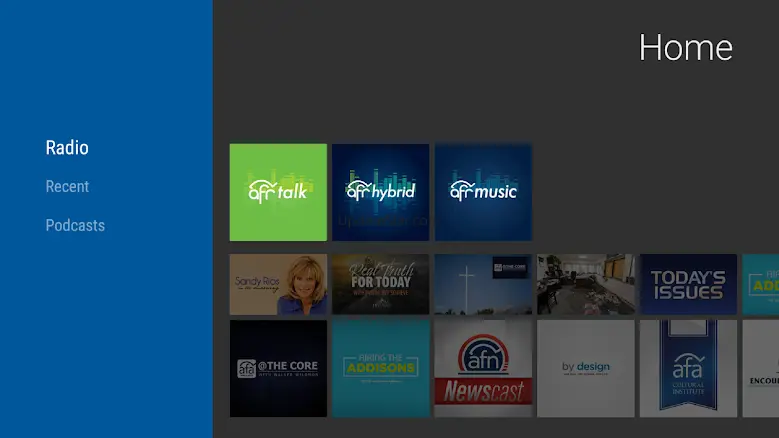Image resolution: width=779 pixels, height=438 pixels.
Task: Open Real Truth for Today program
Action: (381, 284)
